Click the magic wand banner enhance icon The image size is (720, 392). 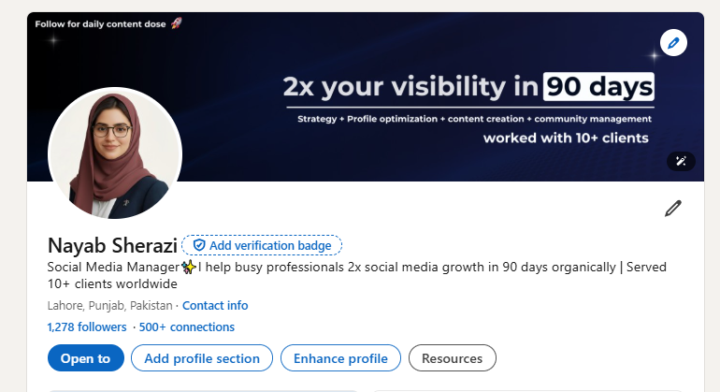pyautogui.click(x=681, y=161)
